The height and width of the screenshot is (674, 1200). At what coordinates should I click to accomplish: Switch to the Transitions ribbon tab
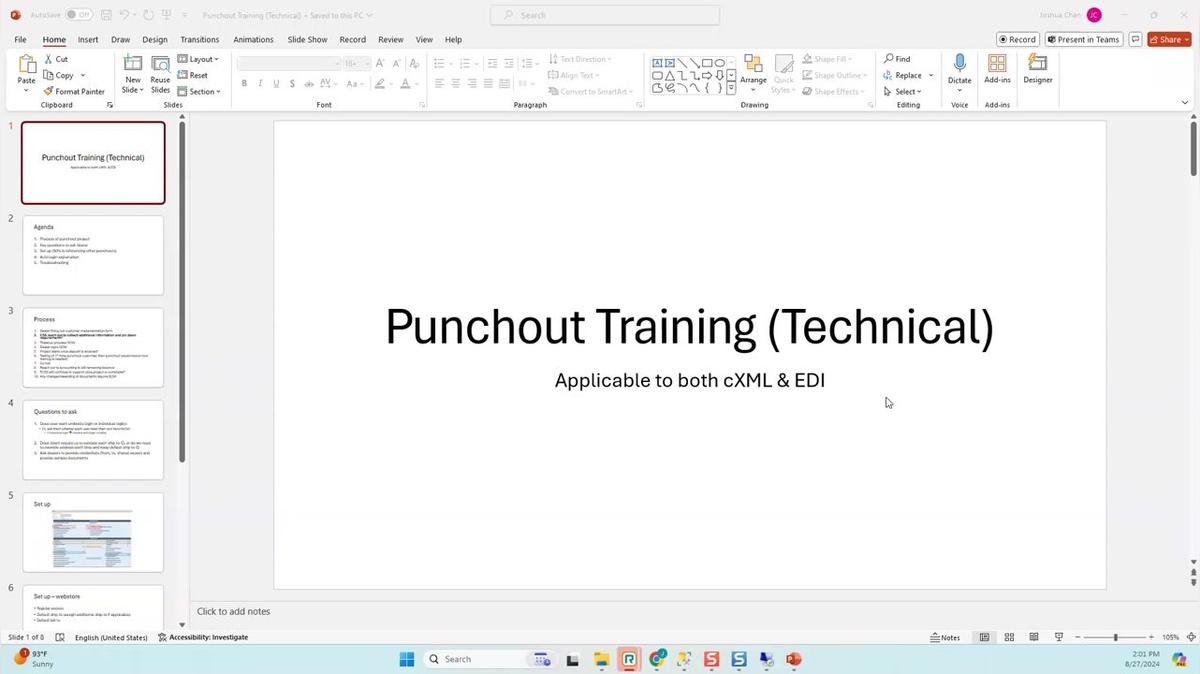[x=199, y=39]
